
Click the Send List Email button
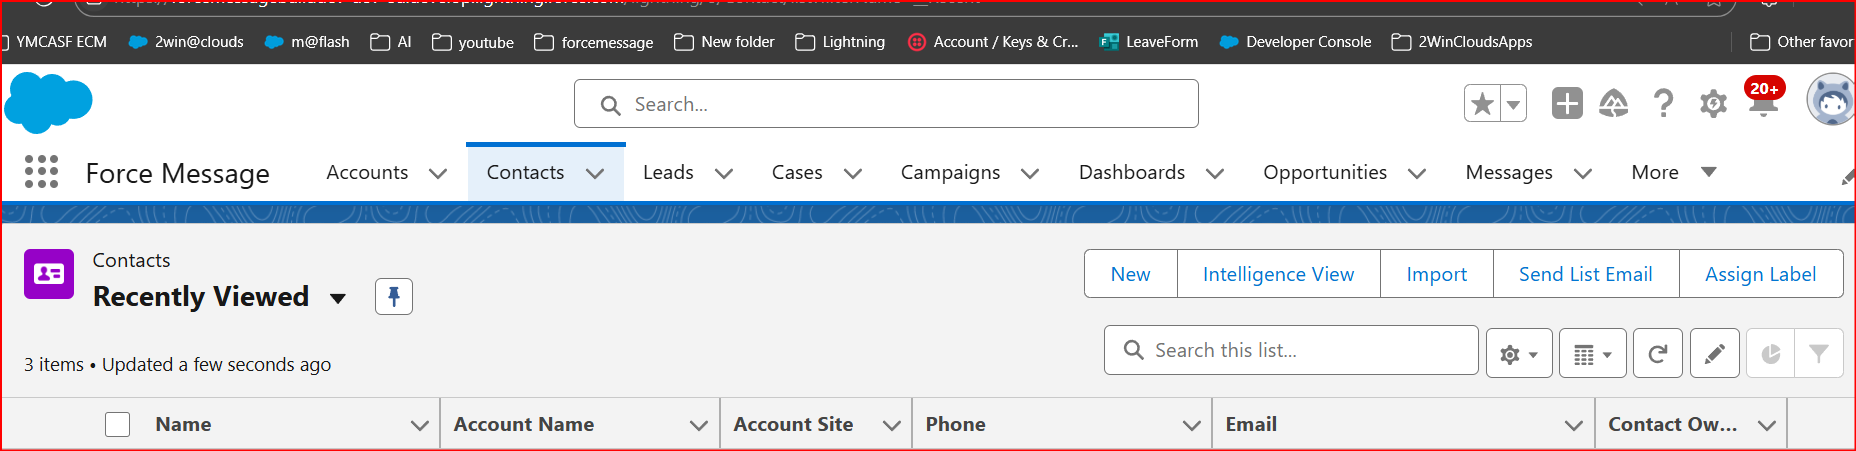tap(1585, 274)
